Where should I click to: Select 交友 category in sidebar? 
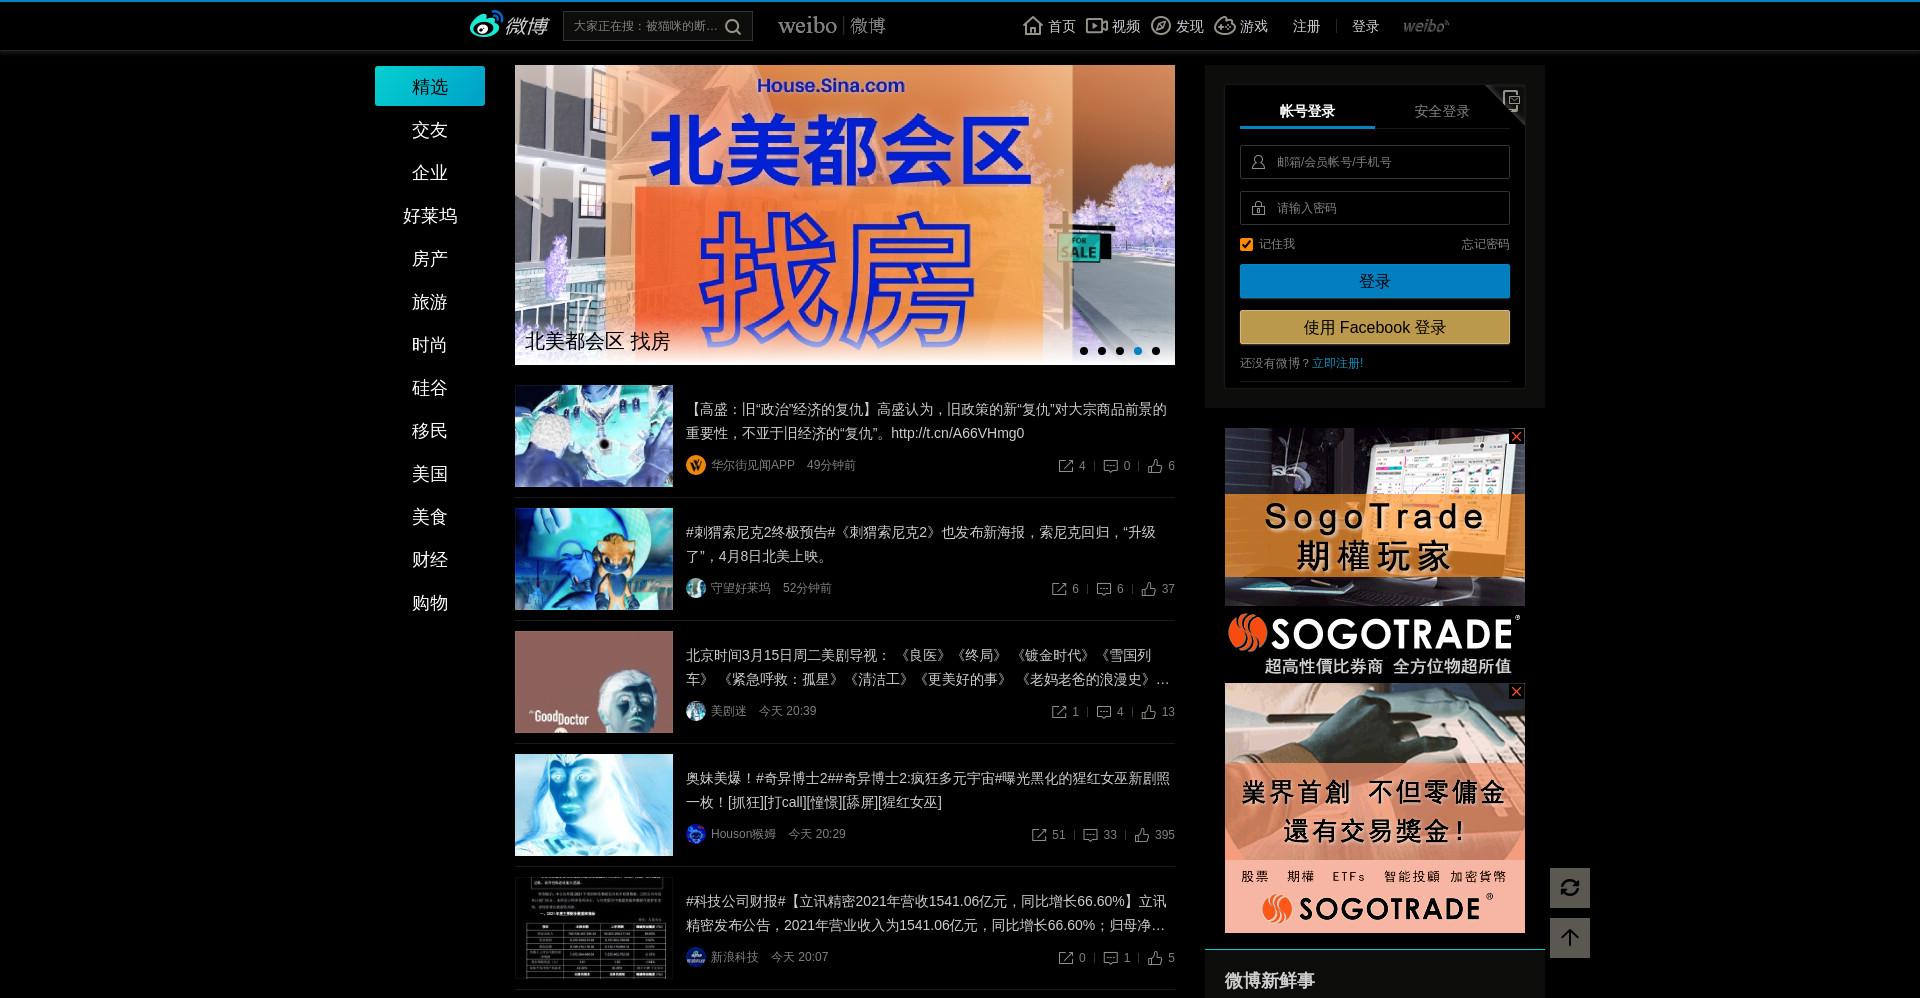click(x=430, y=130)
